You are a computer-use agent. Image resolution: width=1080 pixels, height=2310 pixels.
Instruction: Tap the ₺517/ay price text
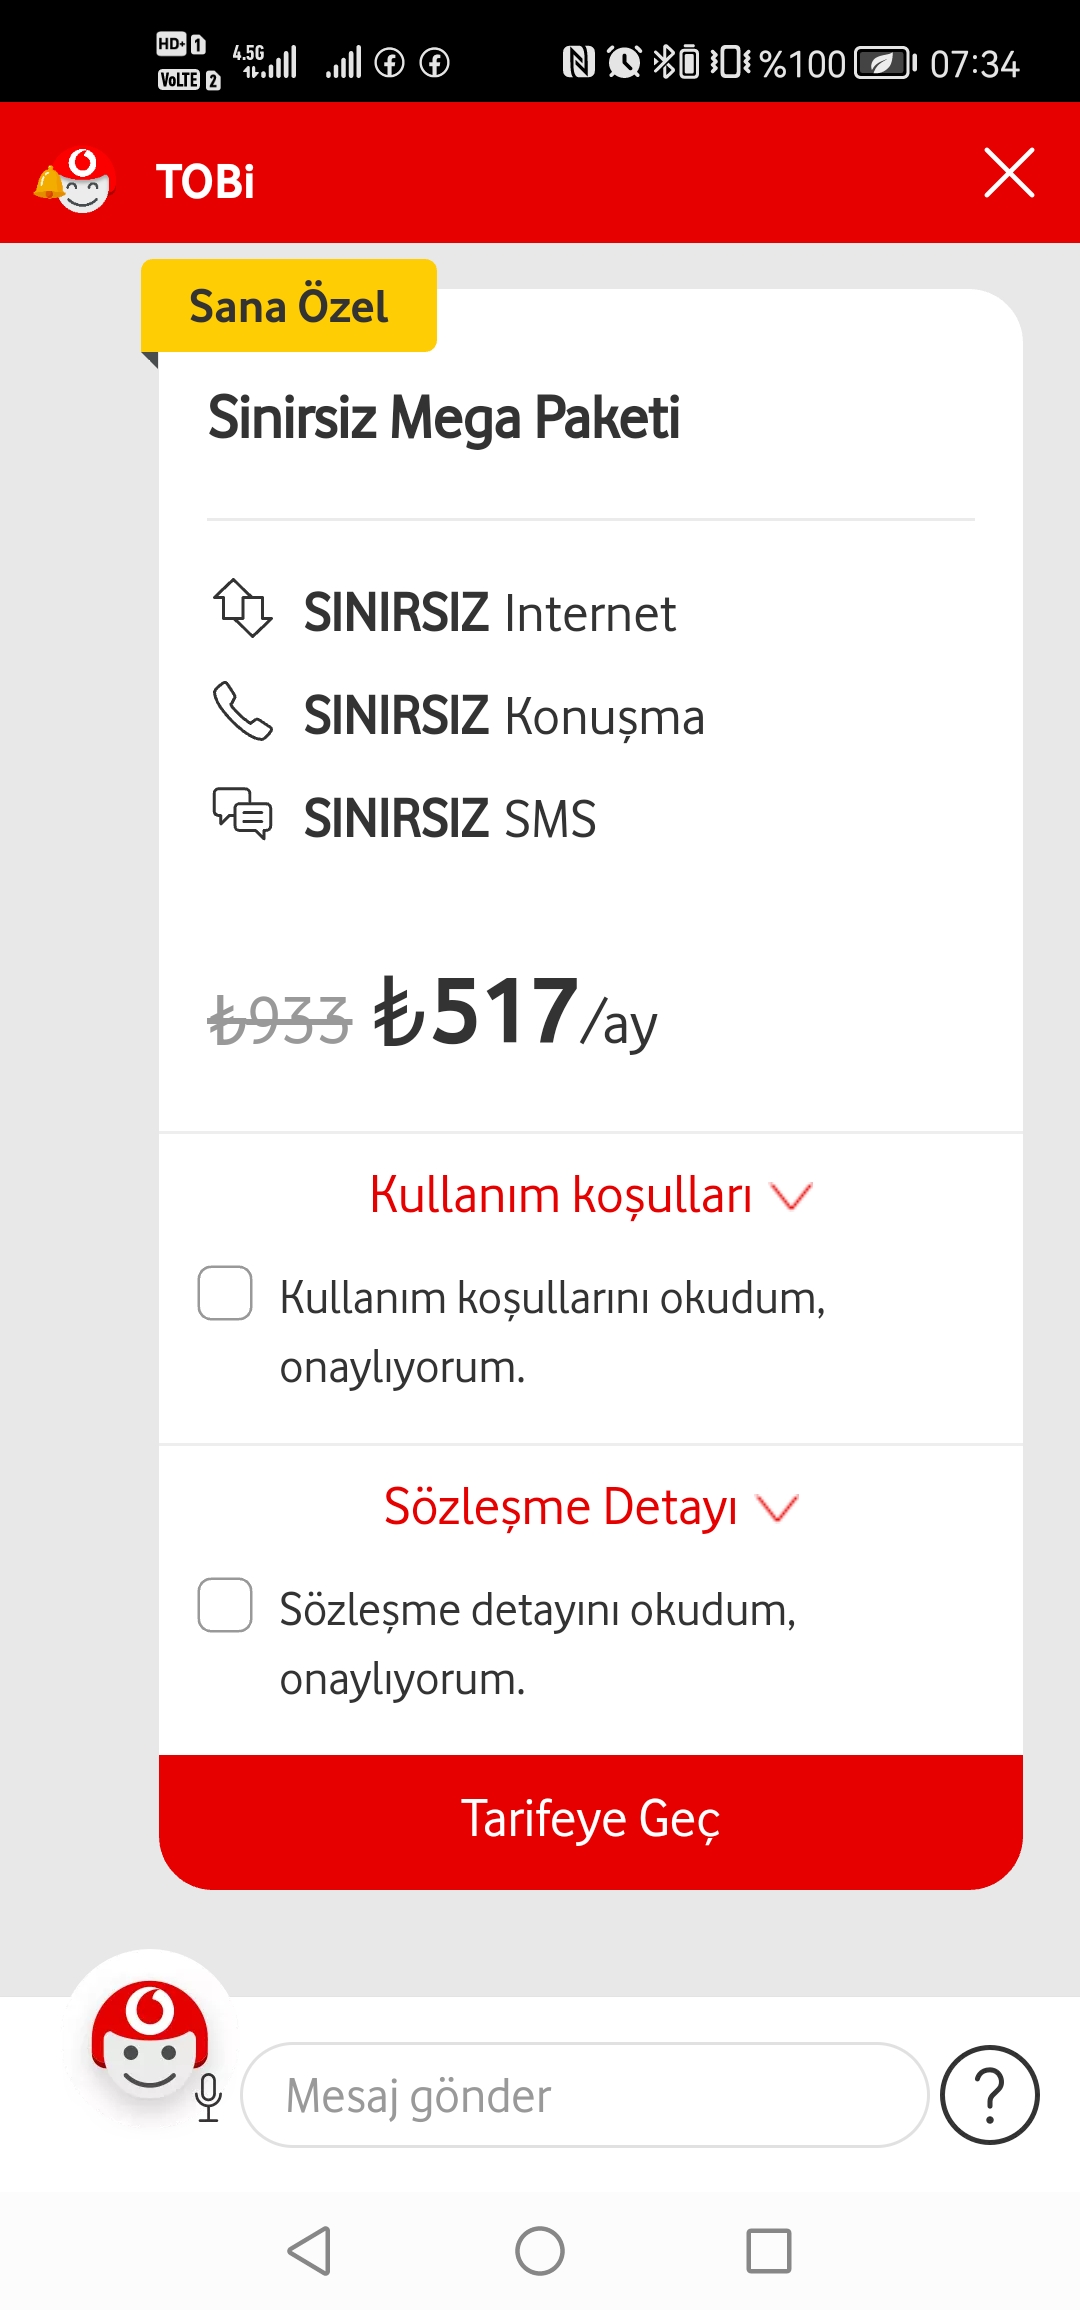coord(515,1012)
